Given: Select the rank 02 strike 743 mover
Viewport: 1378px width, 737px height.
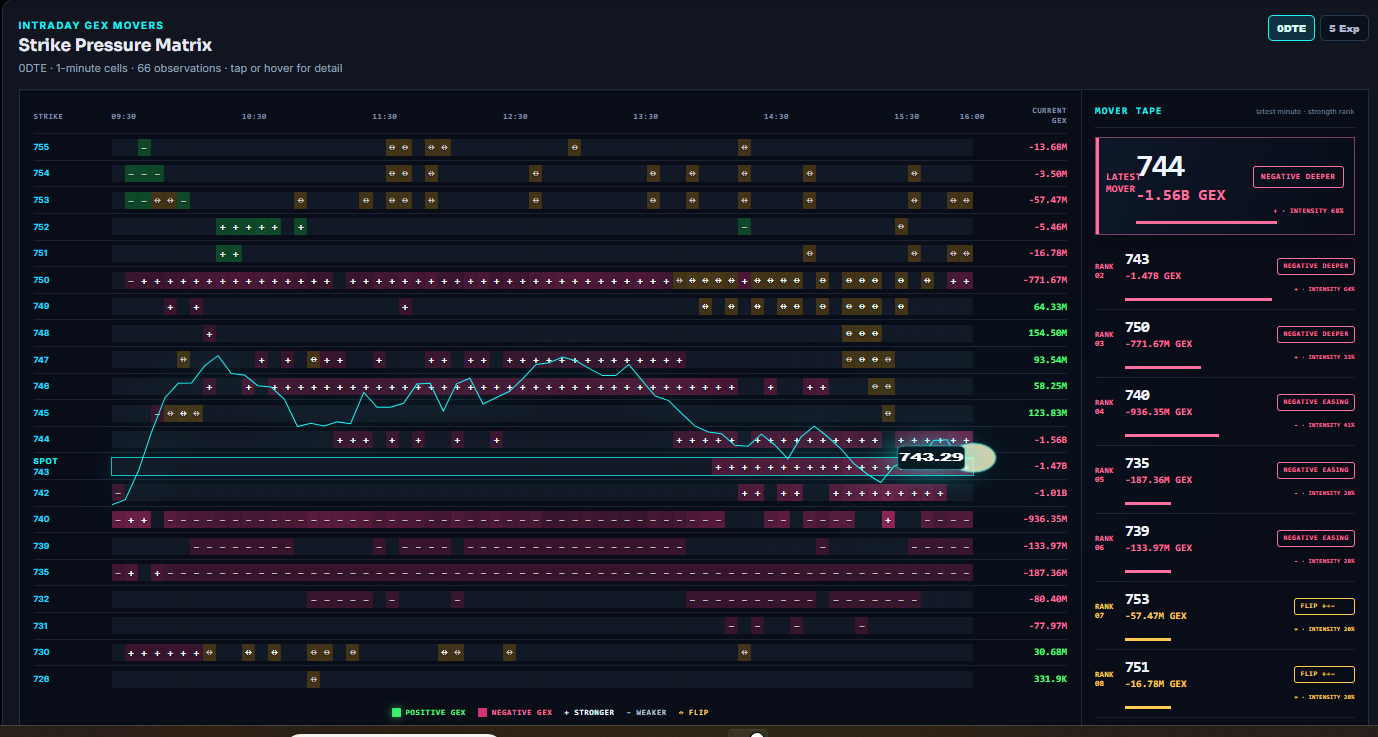Looking at the screenshot, I should 1226,276.
